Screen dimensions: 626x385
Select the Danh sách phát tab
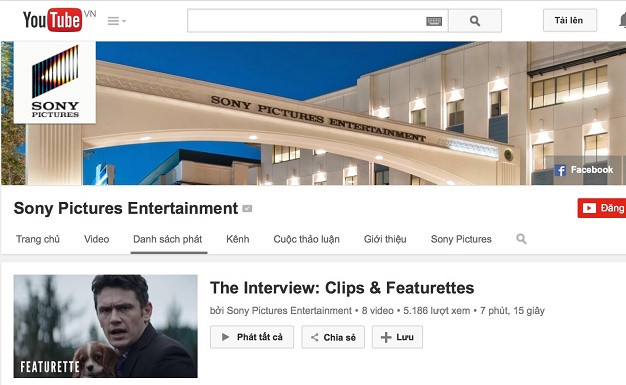pos(168,239)
